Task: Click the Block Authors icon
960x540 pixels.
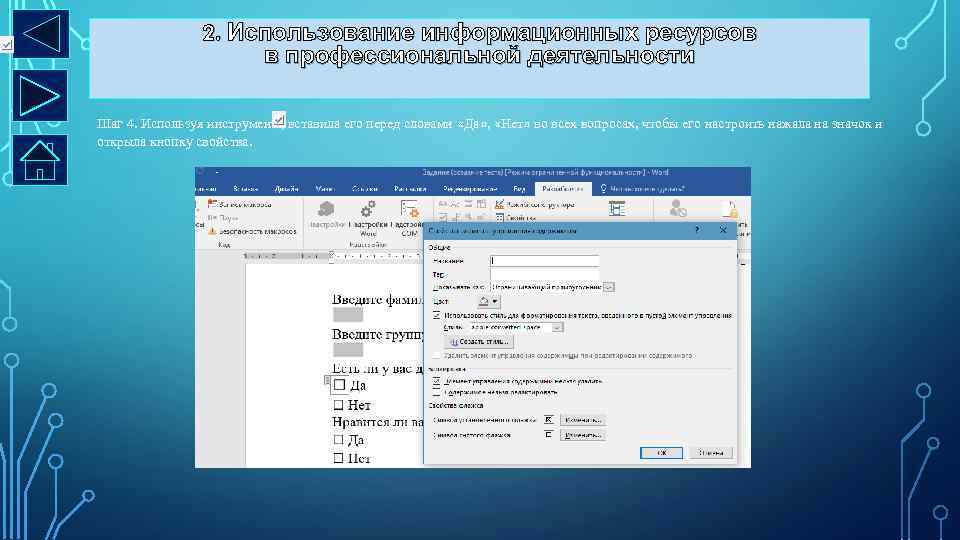Action: 678,209
